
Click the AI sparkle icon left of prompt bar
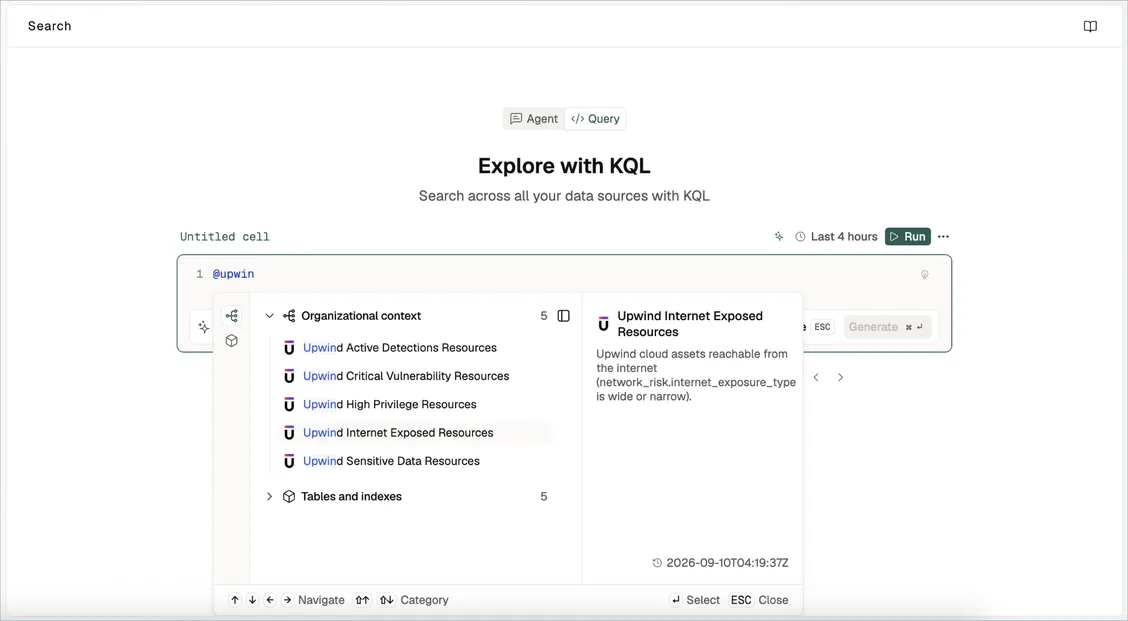204,327
